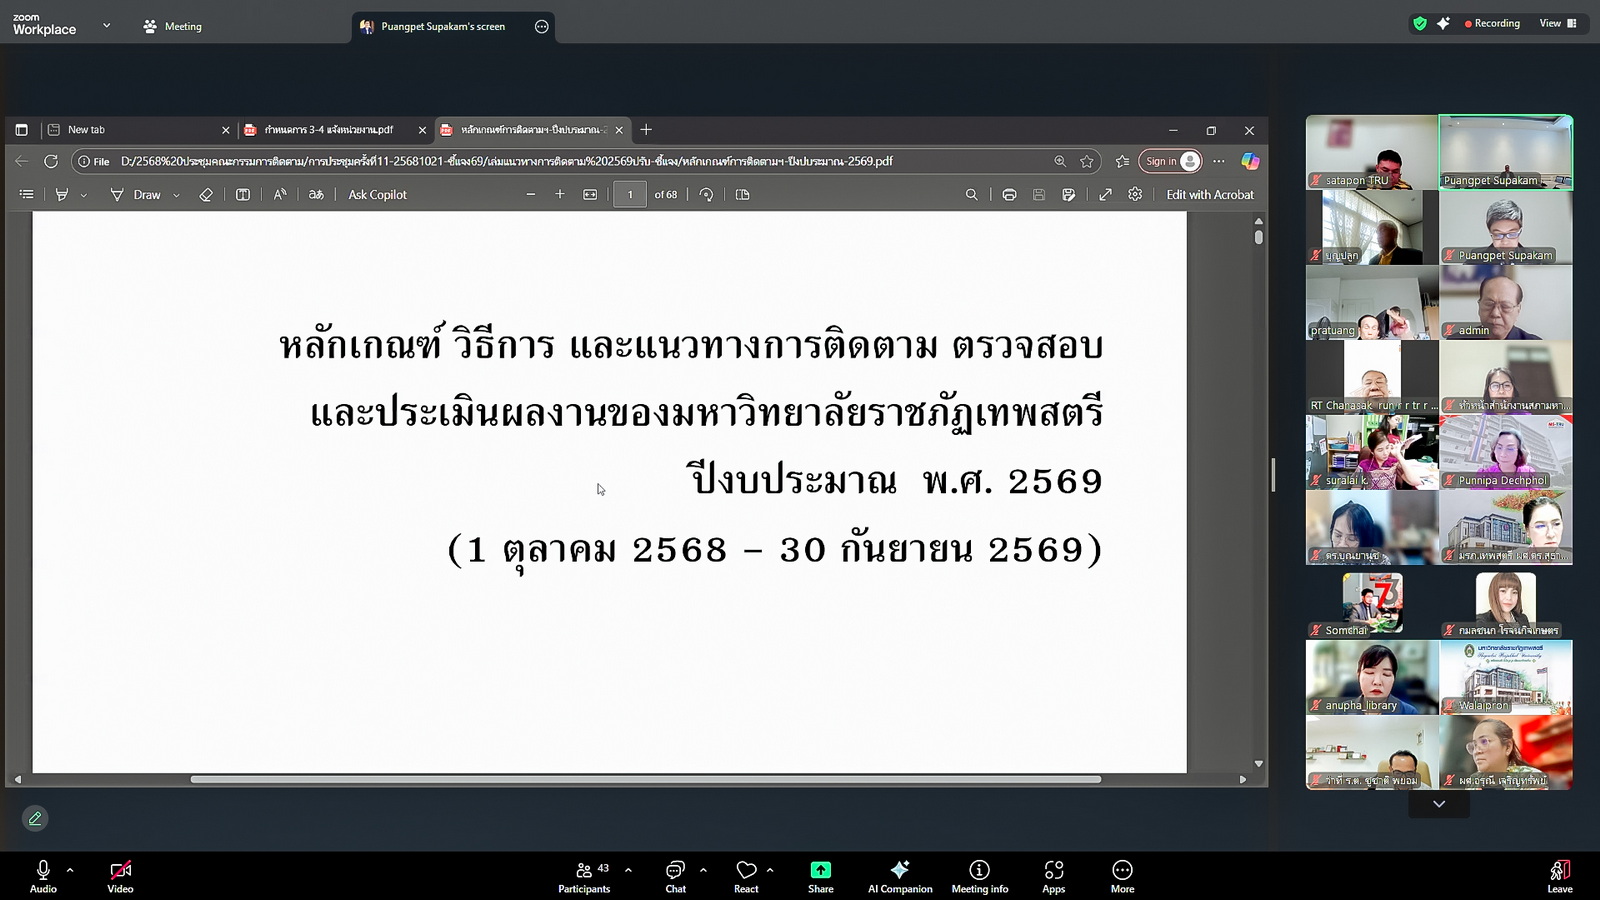Rotate the PDF page
1600x900 pixels.
pyautogui.click(x=706, y=195)
